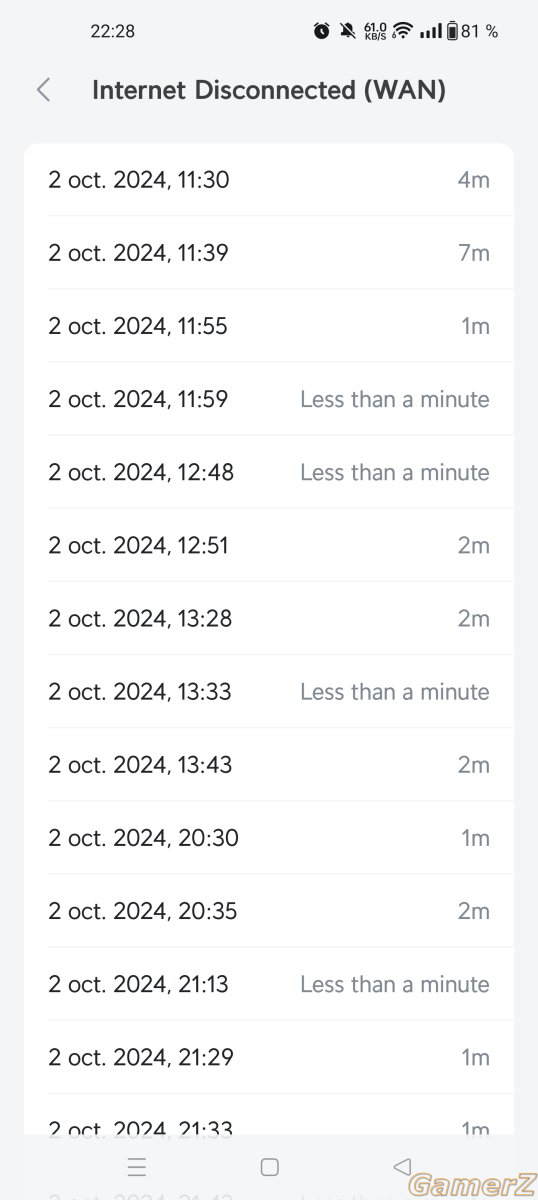This screenshot has width=538, height=1200.
Task: Select the 12:51 disconnect event
Action: [269, 545]
